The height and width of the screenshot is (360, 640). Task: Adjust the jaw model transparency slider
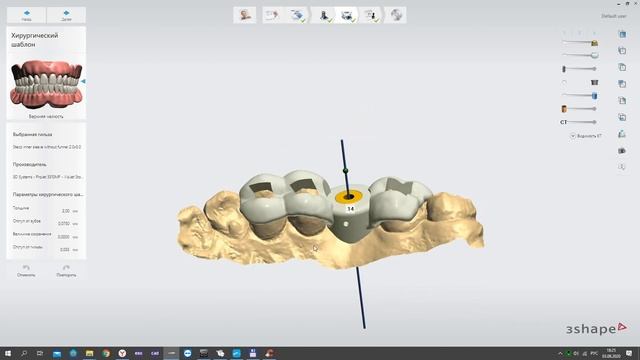pyautogui.click(x=580, y=42)
